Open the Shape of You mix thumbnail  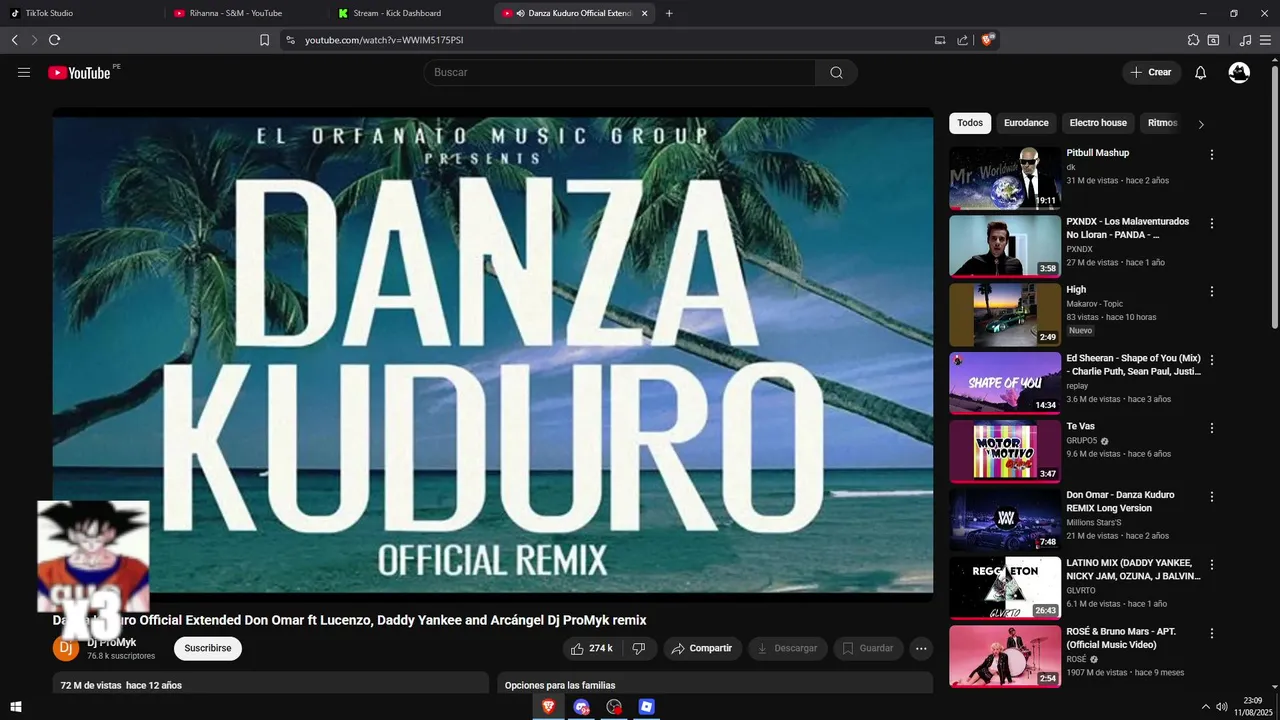1005,383
